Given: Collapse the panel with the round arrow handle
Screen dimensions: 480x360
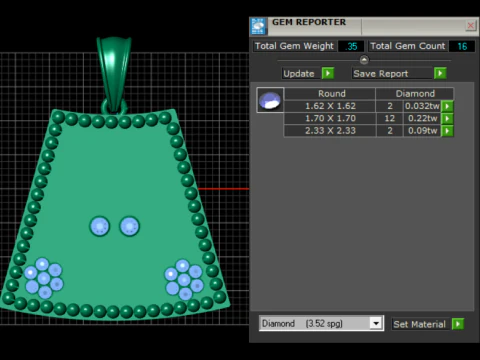Looking at the screenshot, I should (x=364, y=60).
